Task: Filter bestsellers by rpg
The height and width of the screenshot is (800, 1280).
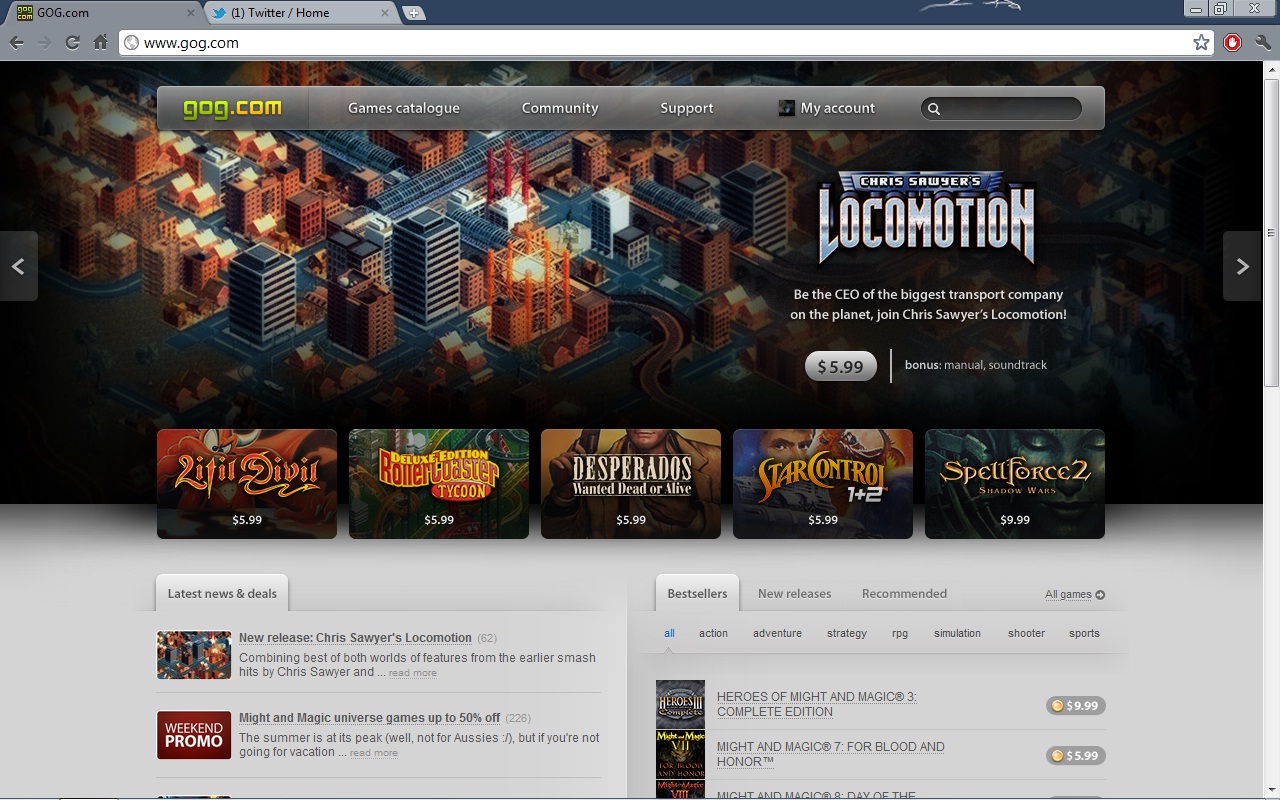Action: (900, 633)
